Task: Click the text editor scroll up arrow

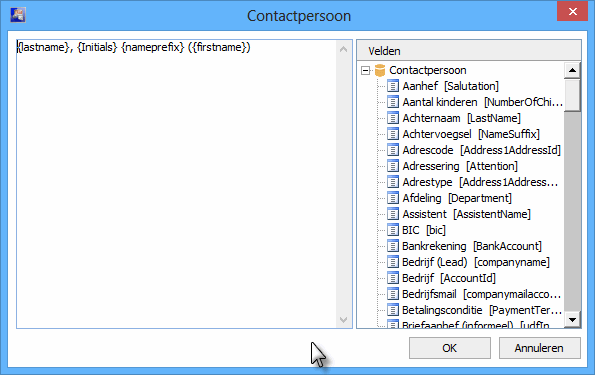Action: coord(343,49)
